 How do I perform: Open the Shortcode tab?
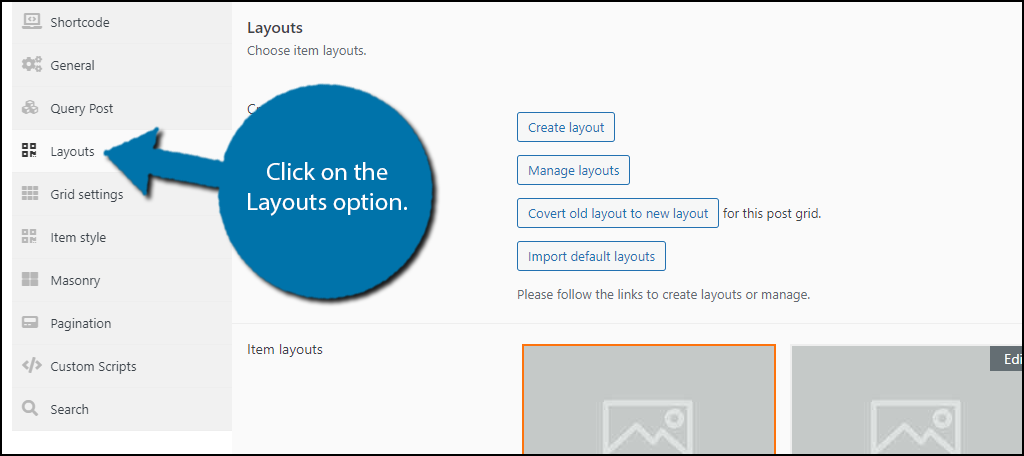(x=121, y=22)
